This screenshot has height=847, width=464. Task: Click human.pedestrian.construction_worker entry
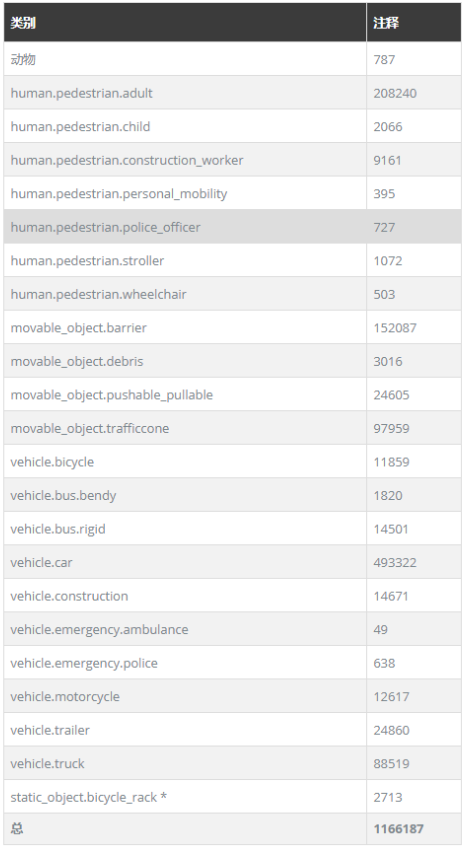127,160
